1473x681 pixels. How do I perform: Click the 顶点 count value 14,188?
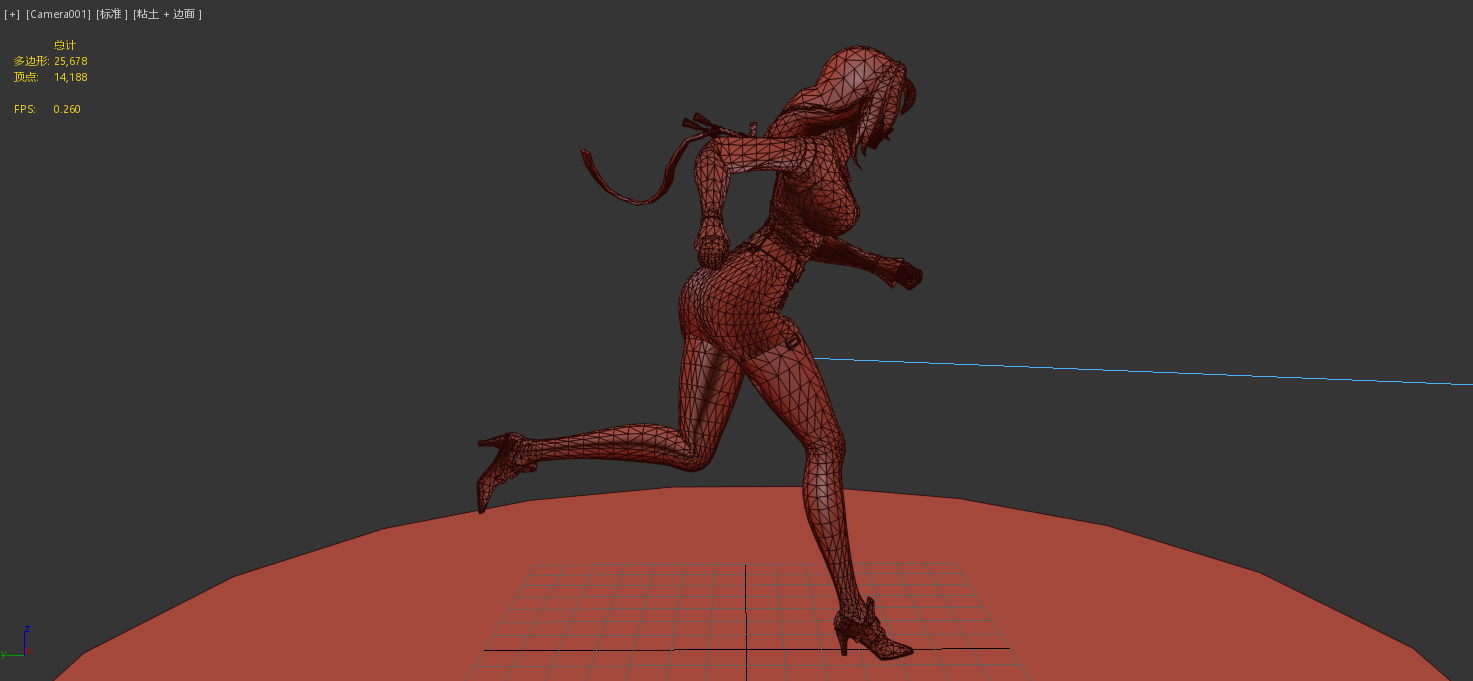[70, 77]
